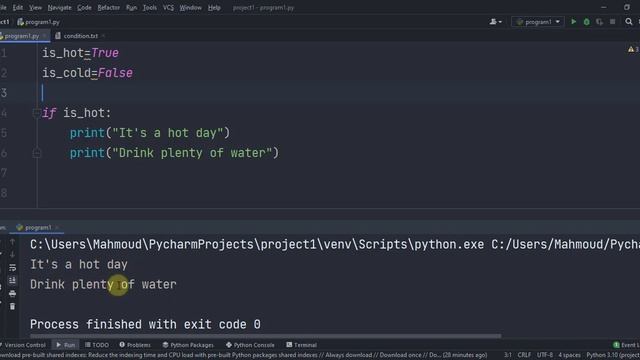Click "It's a hot day" console output
This screenshot has height=360, width=640.
click(x=79, y=264)
